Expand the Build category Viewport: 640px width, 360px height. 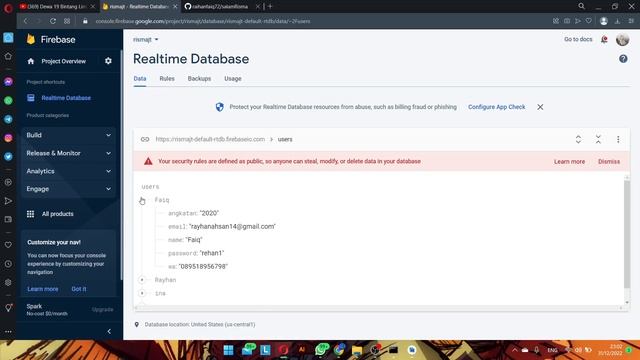(69, 135)
